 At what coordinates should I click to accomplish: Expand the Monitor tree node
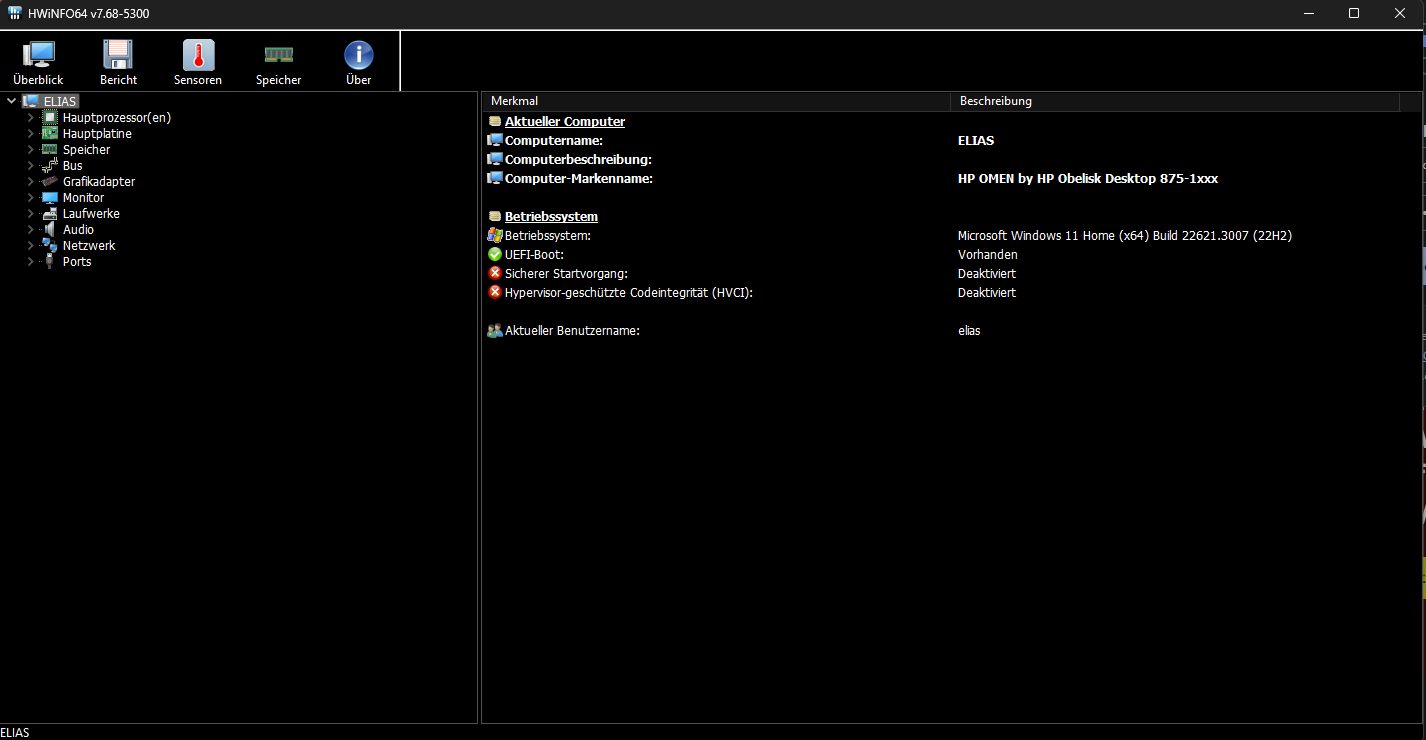coord(30,197)
